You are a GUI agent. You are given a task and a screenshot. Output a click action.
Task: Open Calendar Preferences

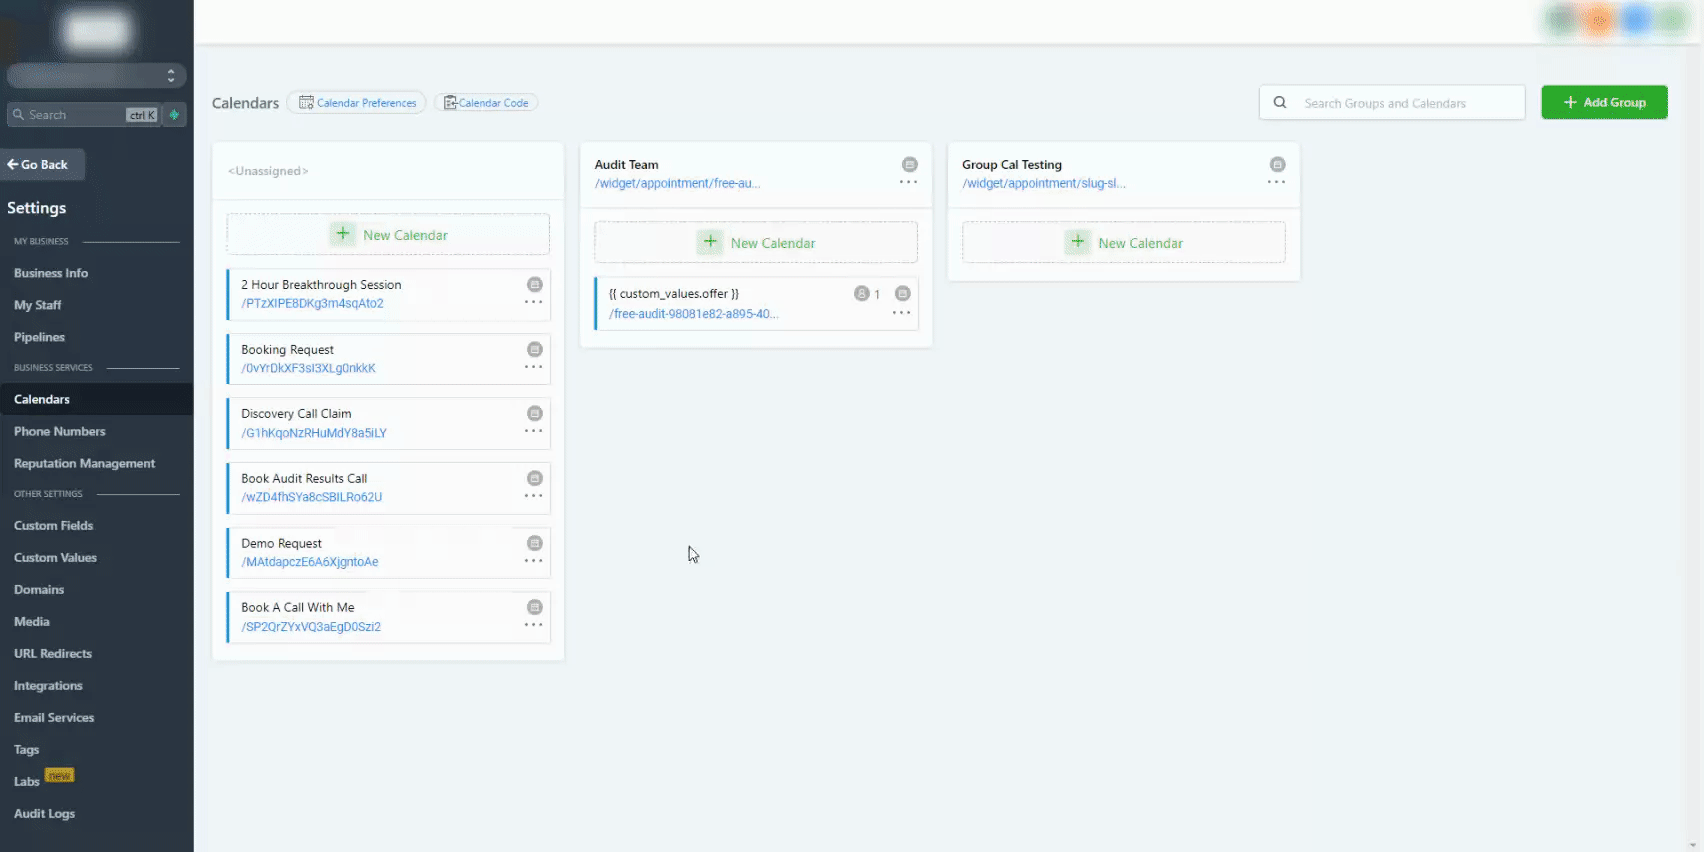point(357,102)
